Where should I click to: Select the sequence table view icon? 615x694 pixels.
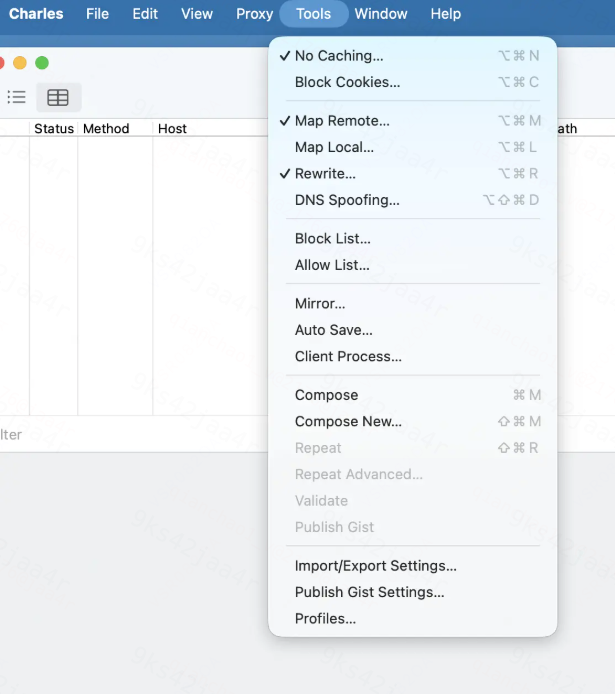click(x=58, y=97)
